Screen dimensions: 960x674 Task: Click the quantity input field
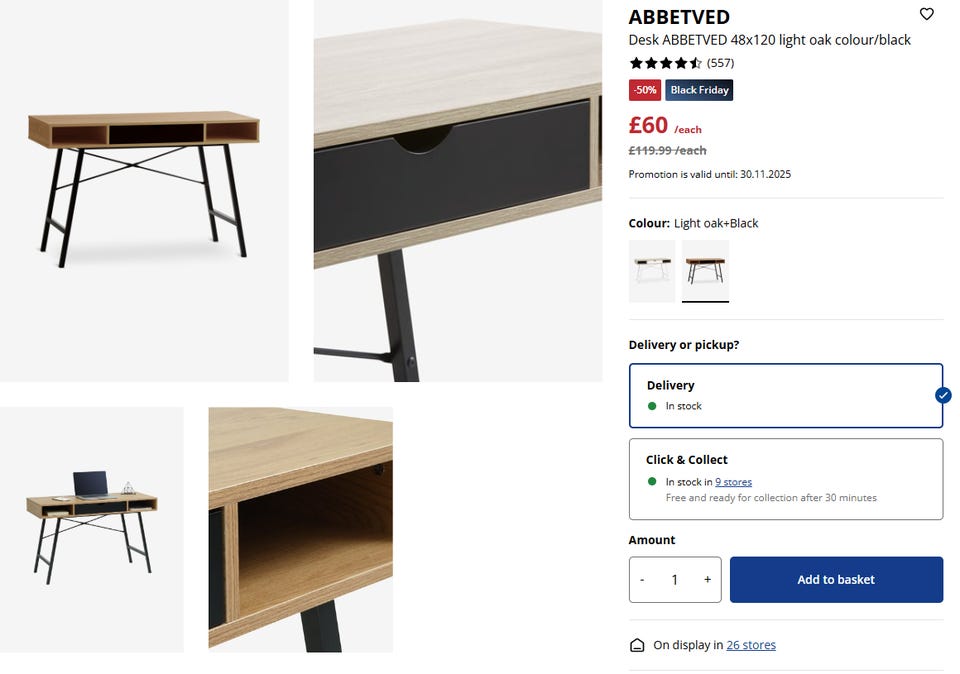pyautogui.click(x=675, y=579)
